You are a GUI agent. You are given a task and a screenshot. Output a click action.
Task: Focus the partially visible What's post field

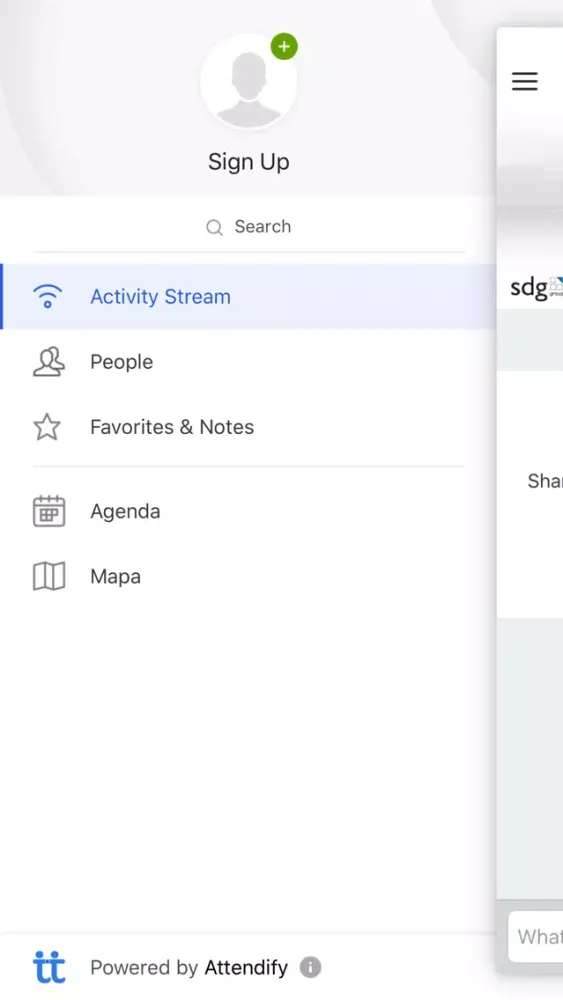coord(536,936)
